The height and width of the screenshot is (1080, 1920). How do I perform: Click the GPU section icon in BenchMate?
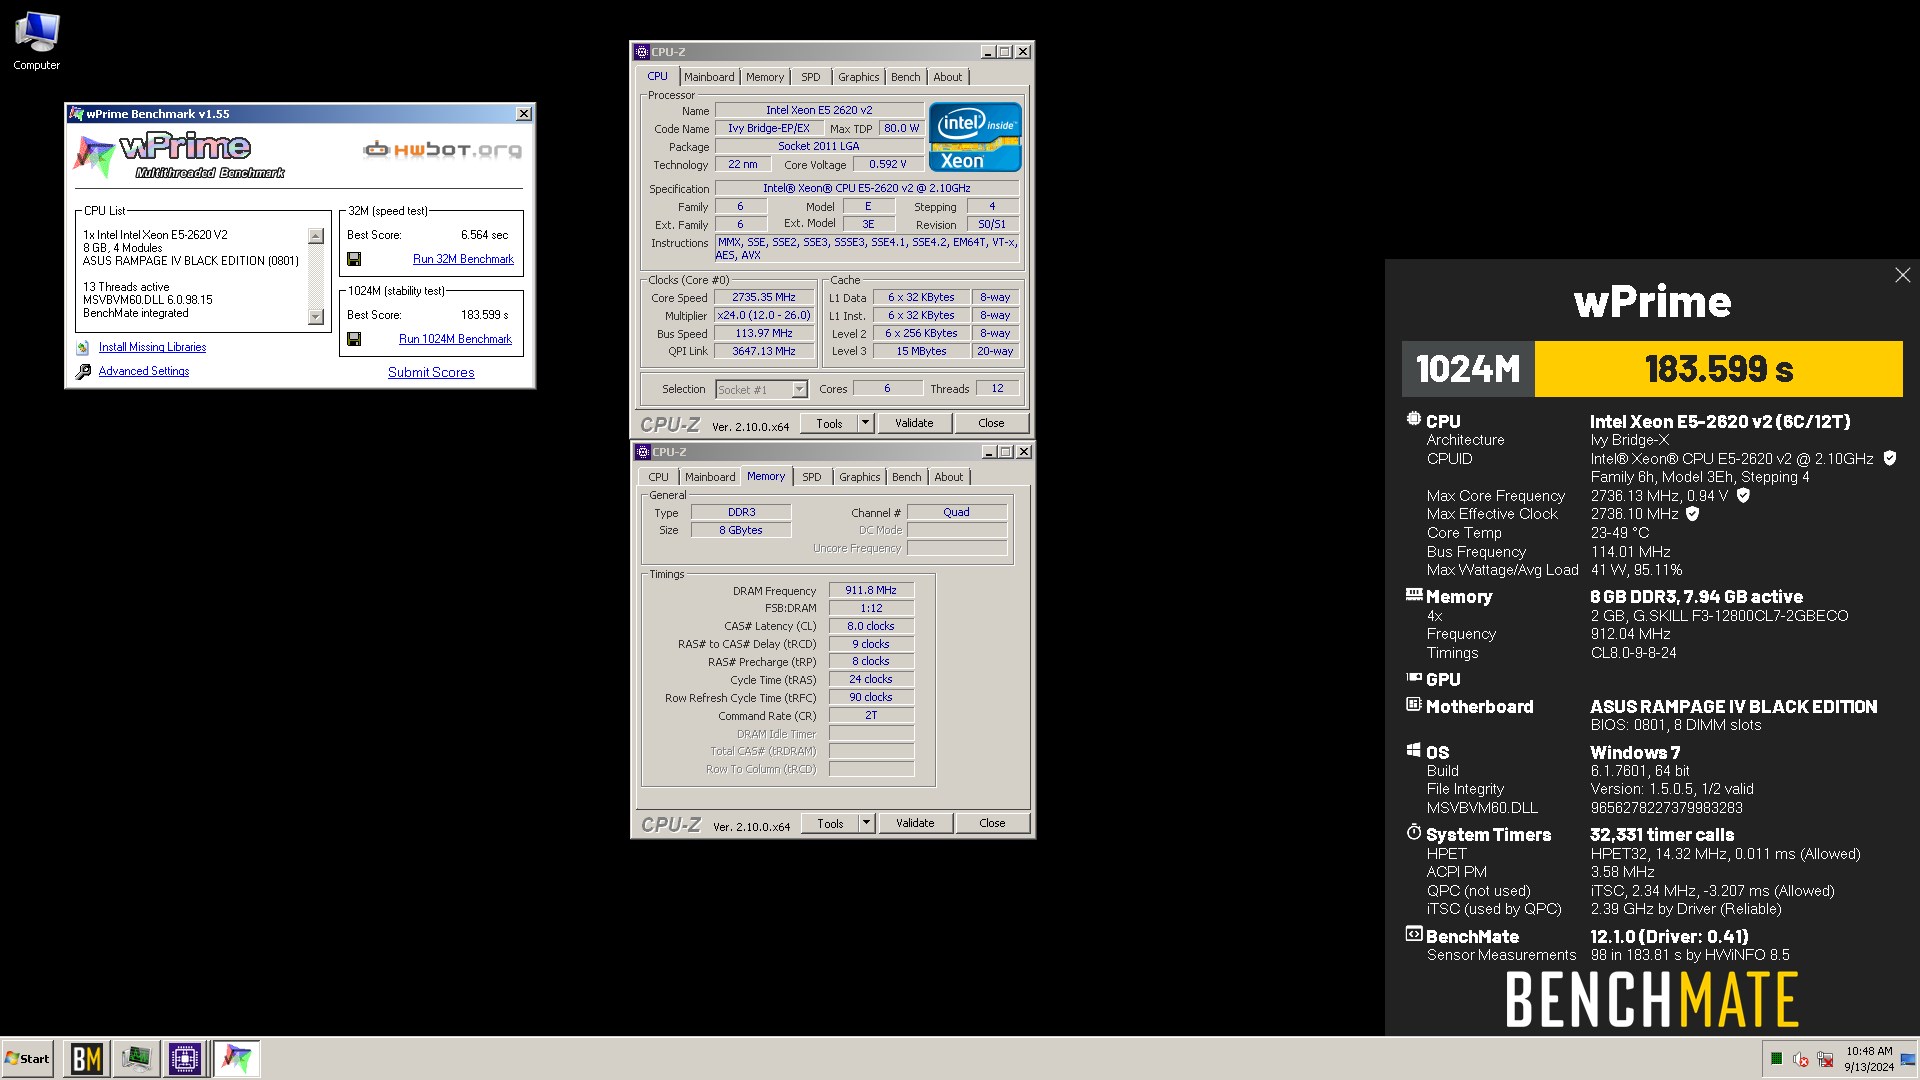[x=1414, y=677]
